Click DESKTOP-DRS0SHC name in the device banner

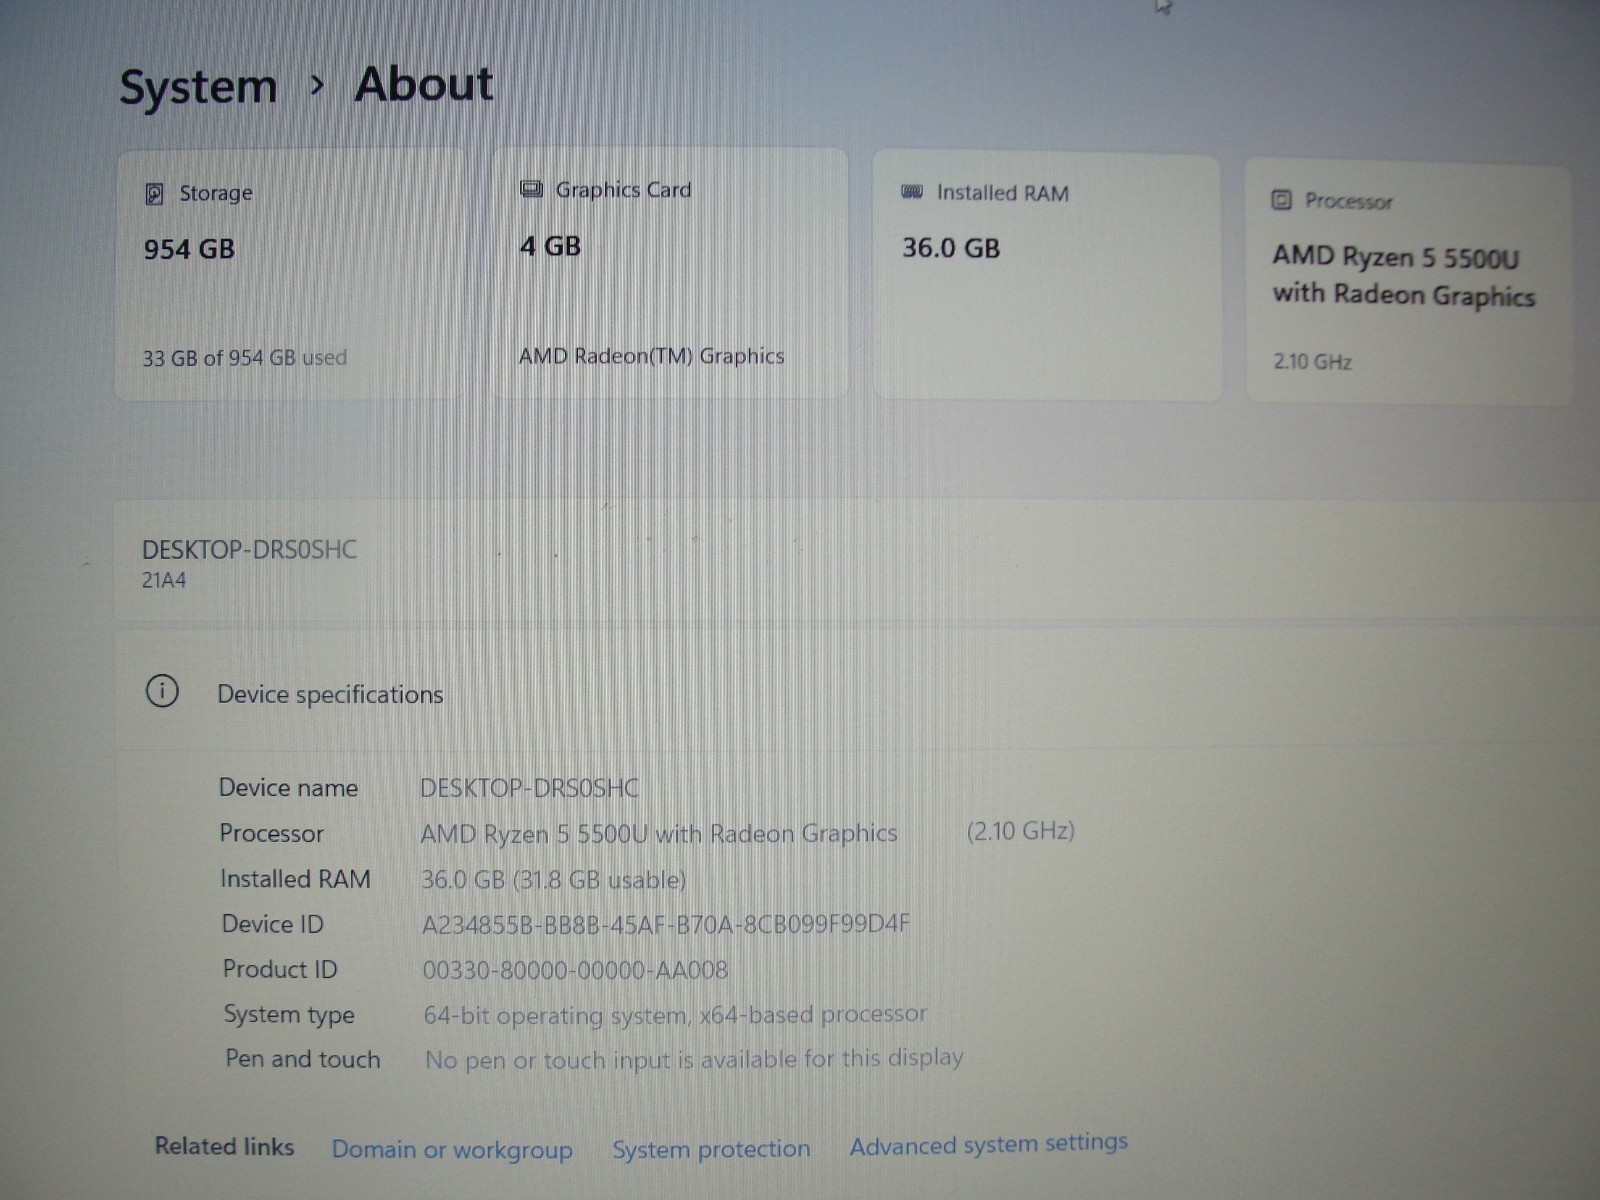coord(249,549)
